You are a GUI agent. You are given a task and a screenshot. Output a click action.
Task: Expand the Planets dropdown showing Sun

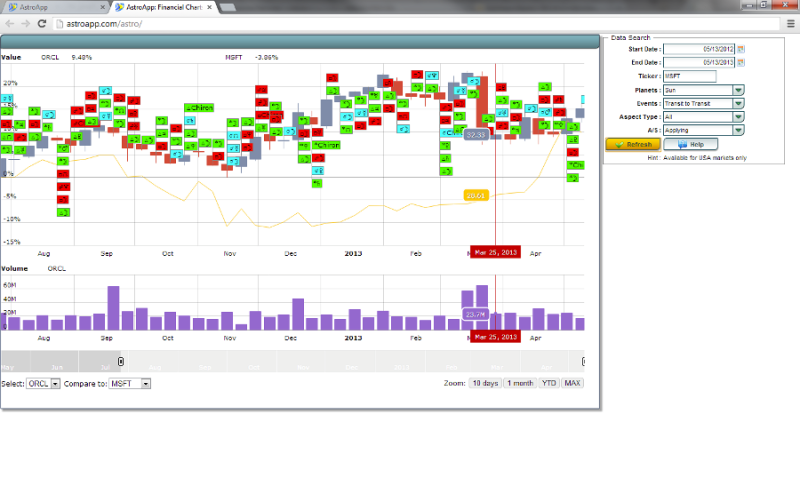click(x=738, y=90)
